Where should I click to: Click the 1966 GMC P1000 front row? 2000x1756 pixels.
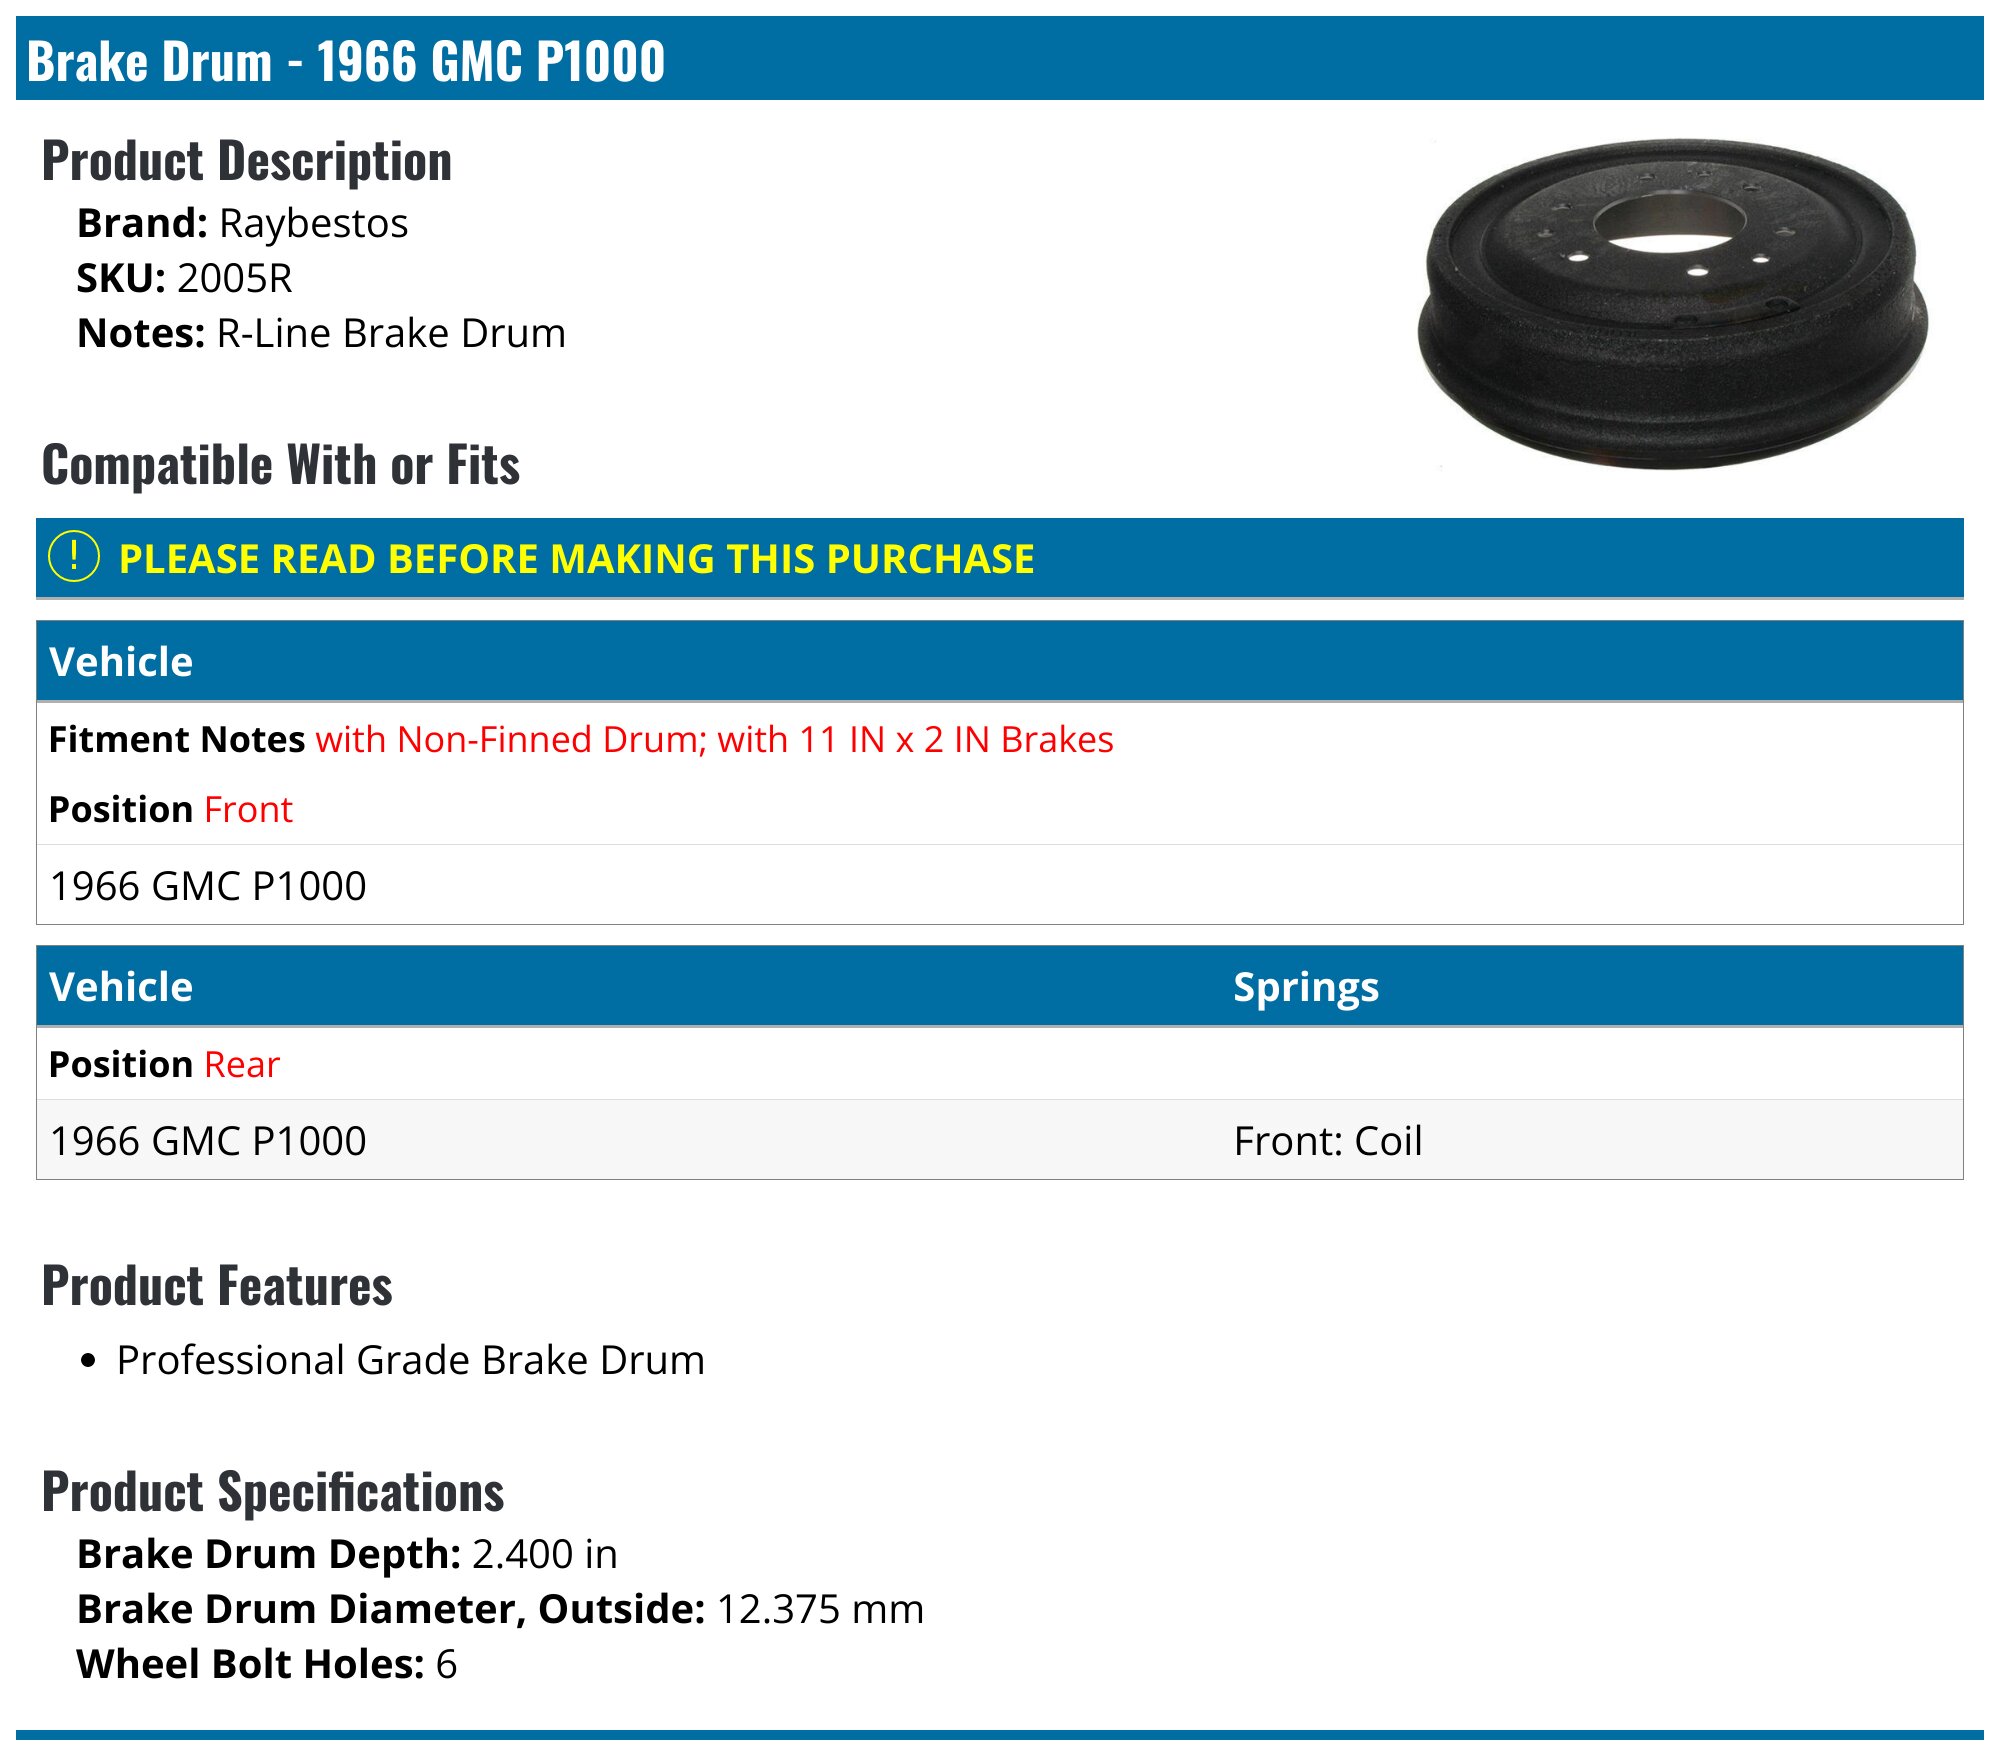1000,885
